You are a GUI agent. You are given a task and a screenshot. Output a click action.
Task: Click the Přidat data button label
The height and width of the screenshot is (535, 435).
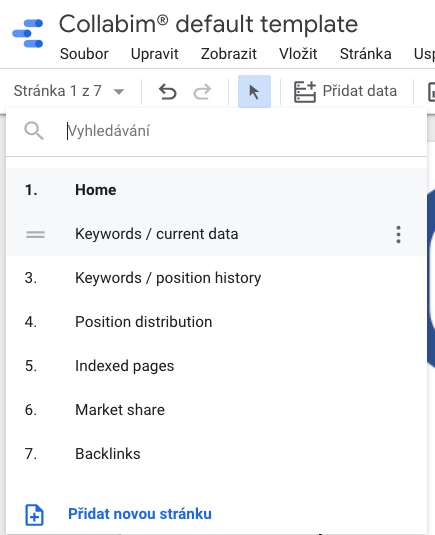tap(360, 91)
